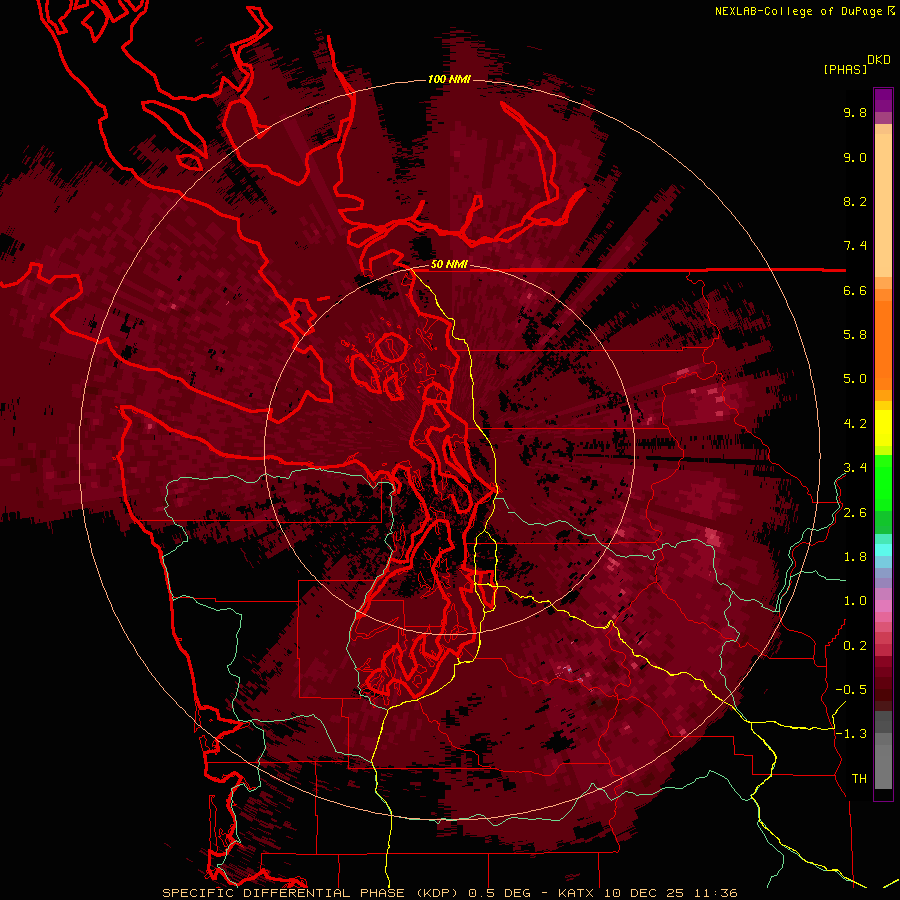Click the -0.5 value on color scale
Image resolution: width=900 pixels, height=900 pixels.
pyautogui.click(x=851, y=690)
